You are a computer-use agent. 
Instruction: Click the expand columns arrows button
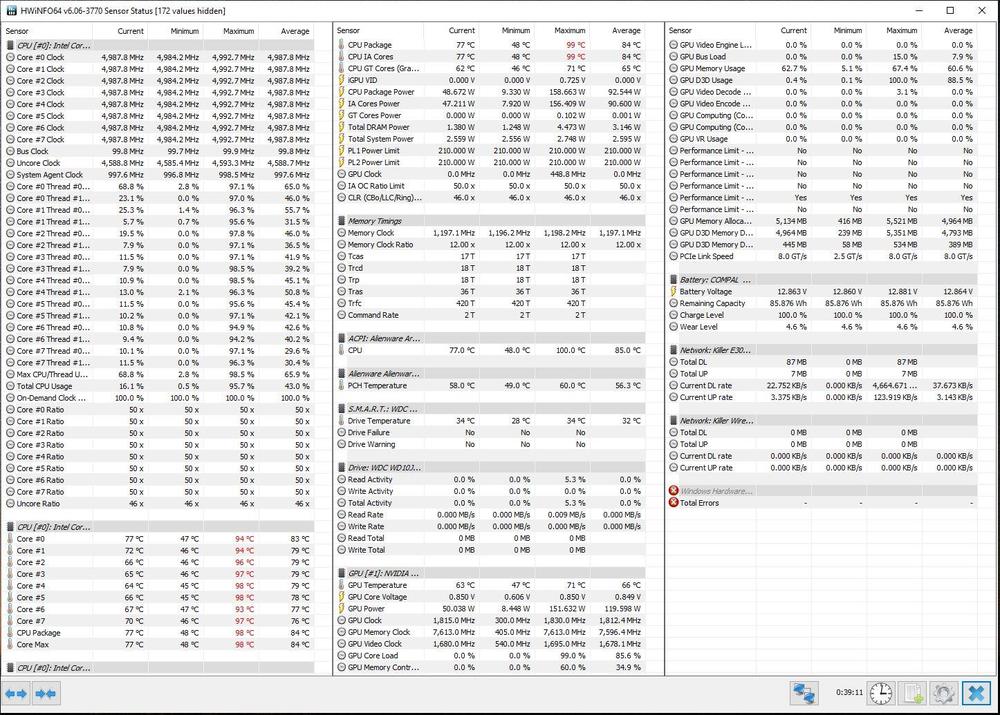click(16, 693)
